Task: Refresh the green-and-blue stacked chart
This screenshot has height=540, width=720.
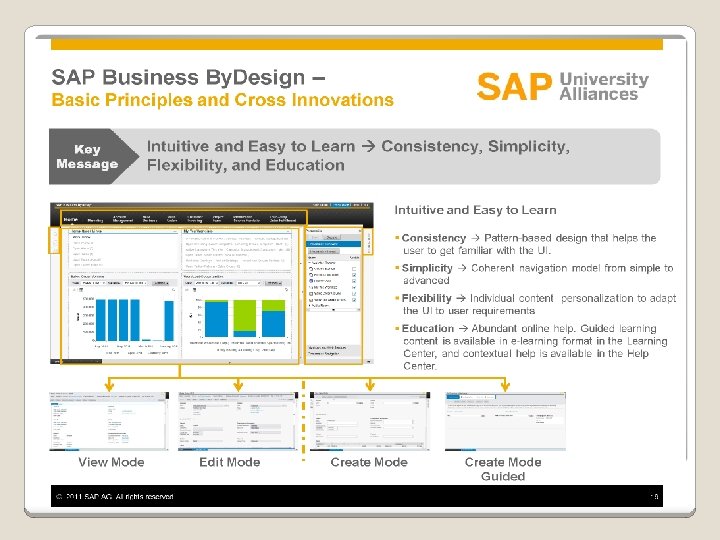Action: click(287, 290)
